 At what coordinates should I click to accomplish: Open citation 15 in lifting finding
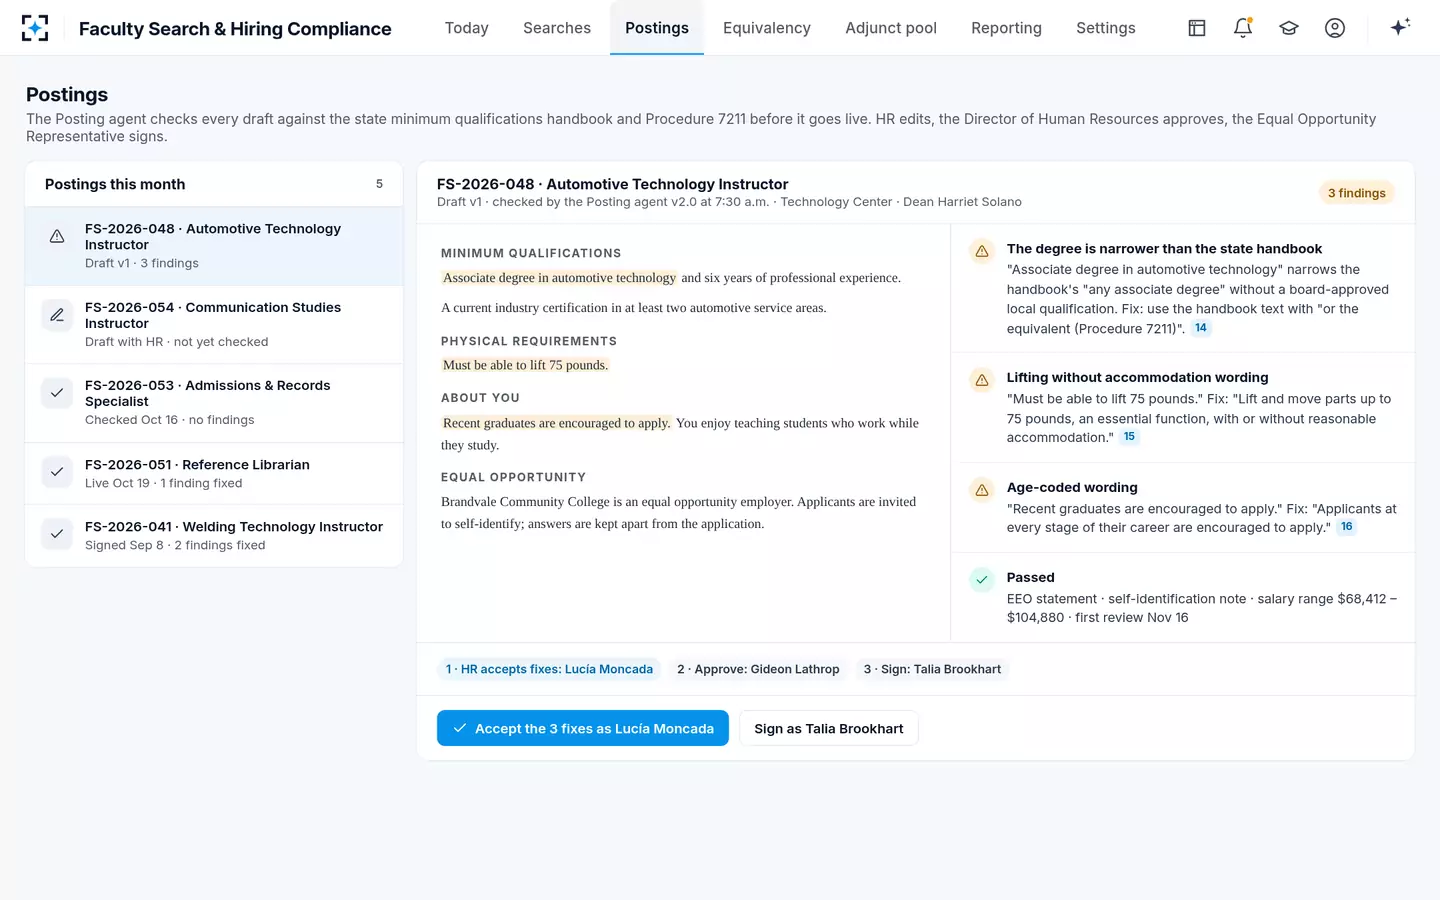point(1129,437)
